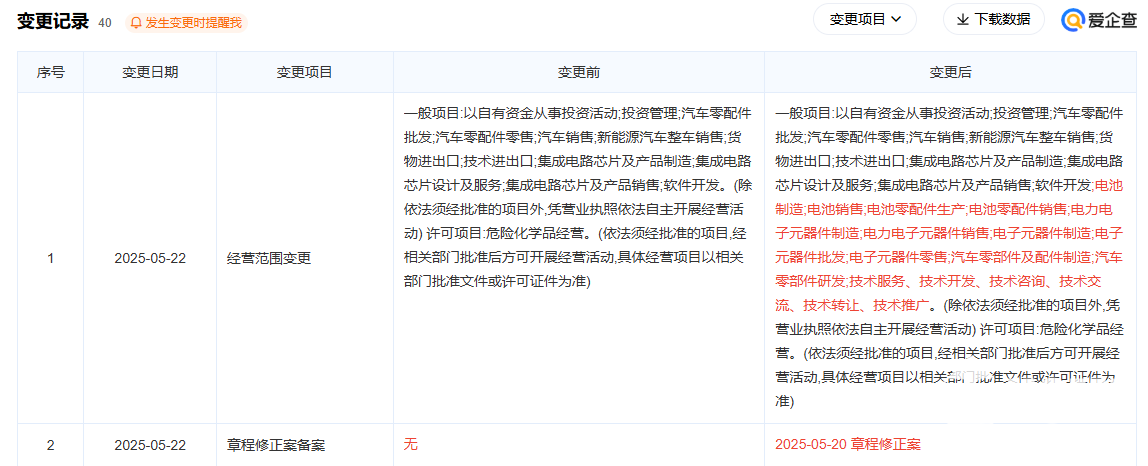Image resolution: width=1148 pixels, height=466 pixels.
Task: Click the 变更记录 section title
Action: pos(53,21)
